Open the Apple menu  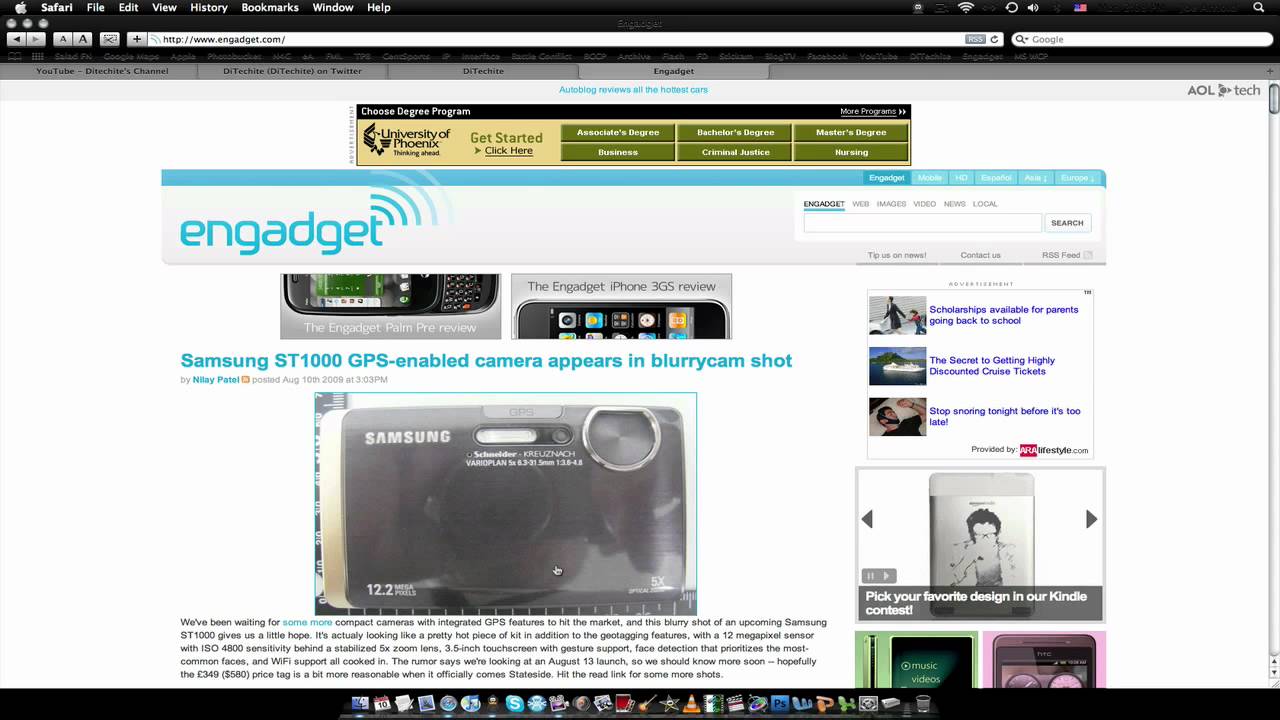coord(20,7)
